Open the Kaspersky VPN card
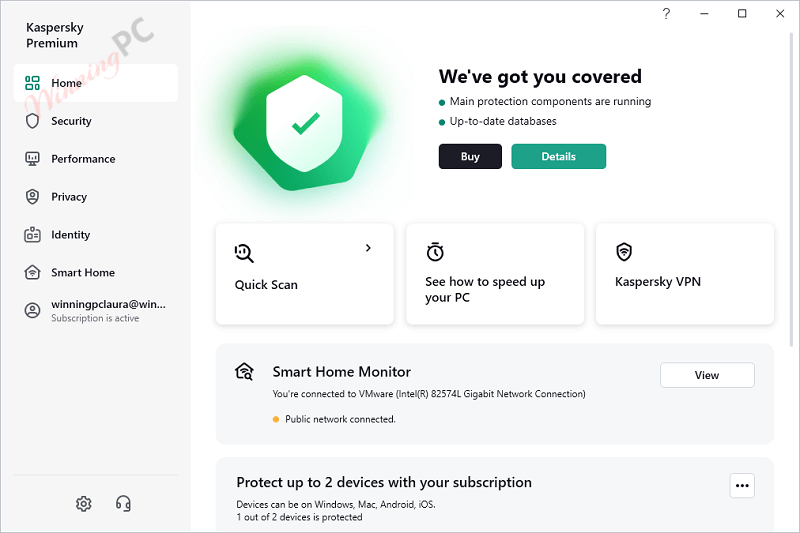This screenshot has height=533, width=800. tap(685, 274)
